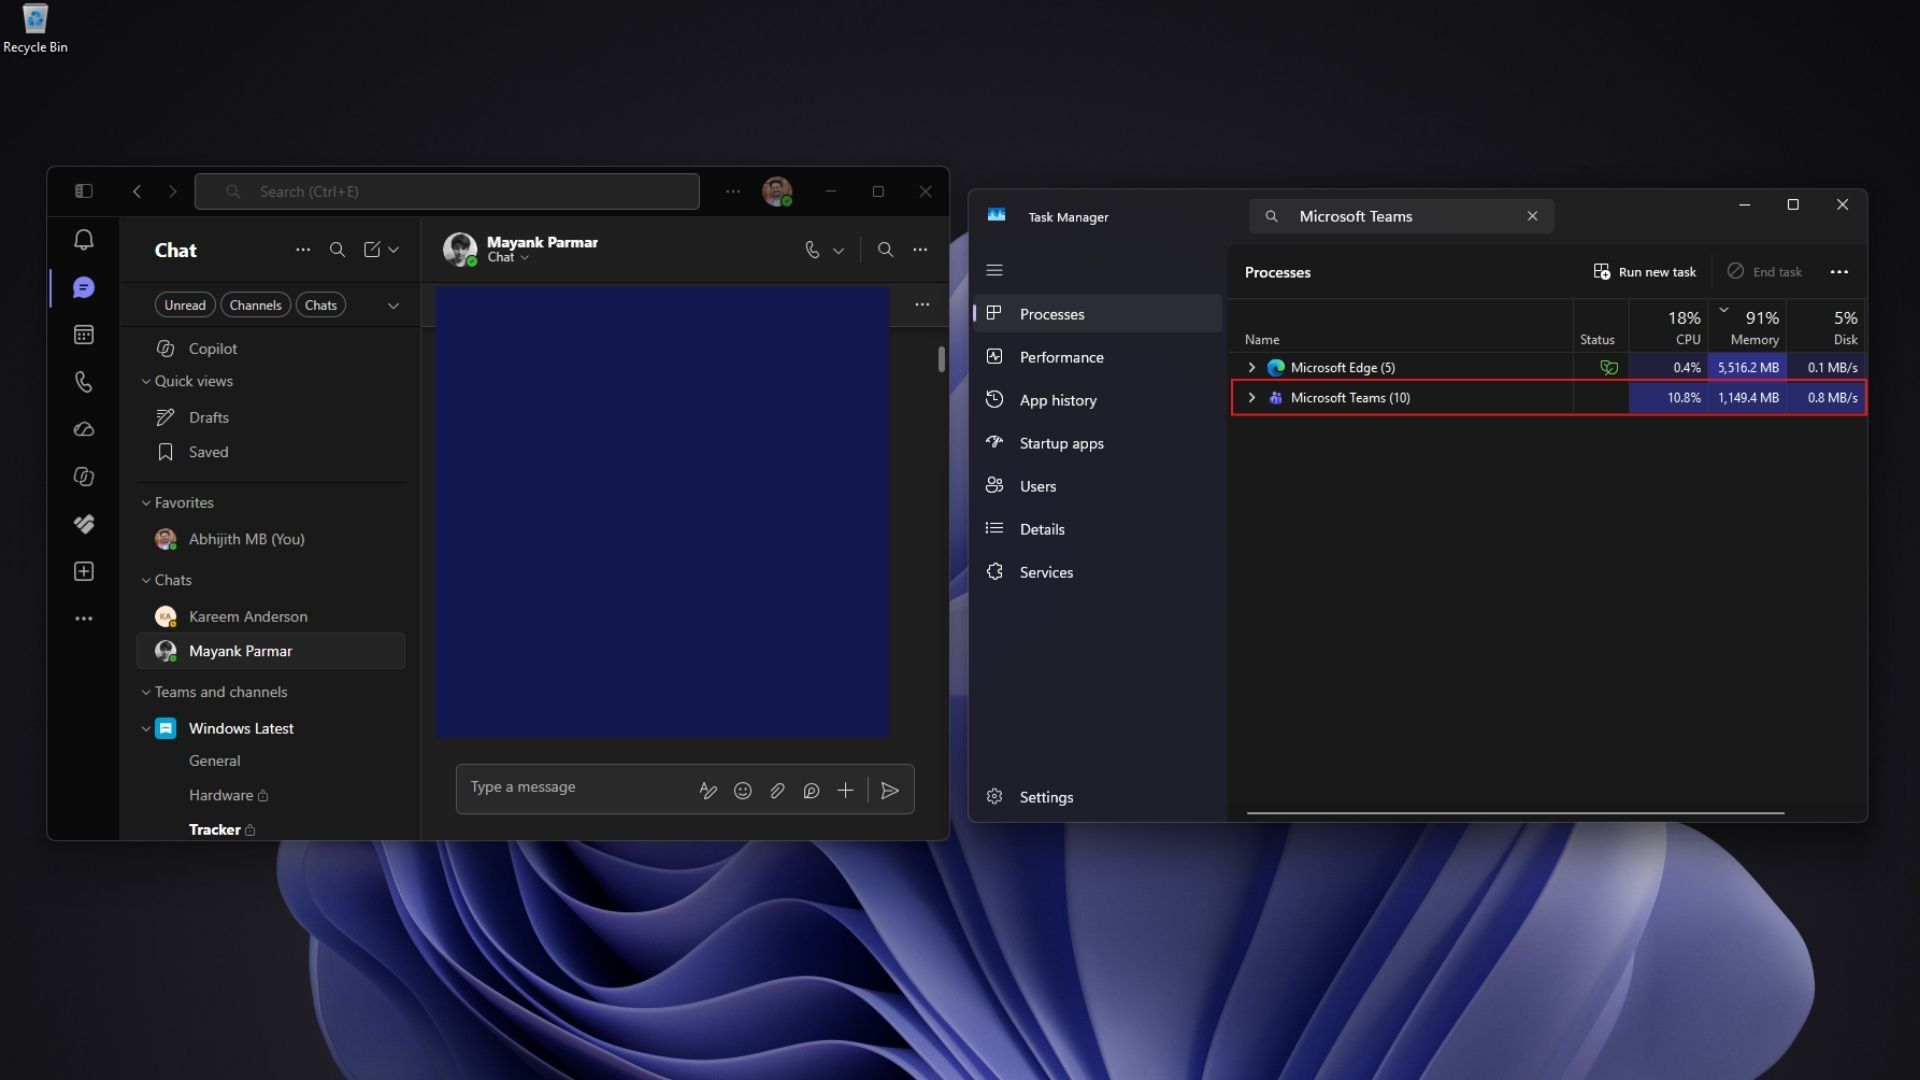Toggle the Chats filter pill

tap(321, 305)
